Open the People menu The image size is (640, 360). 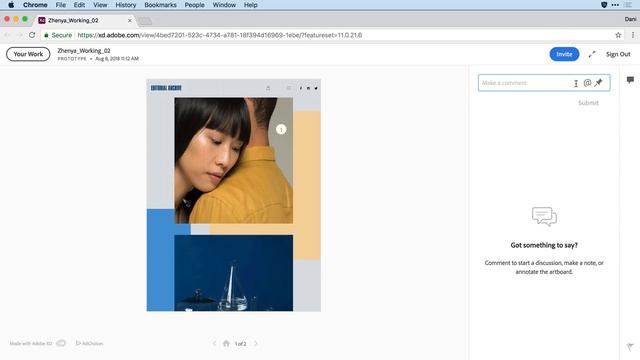coord(194,5)
